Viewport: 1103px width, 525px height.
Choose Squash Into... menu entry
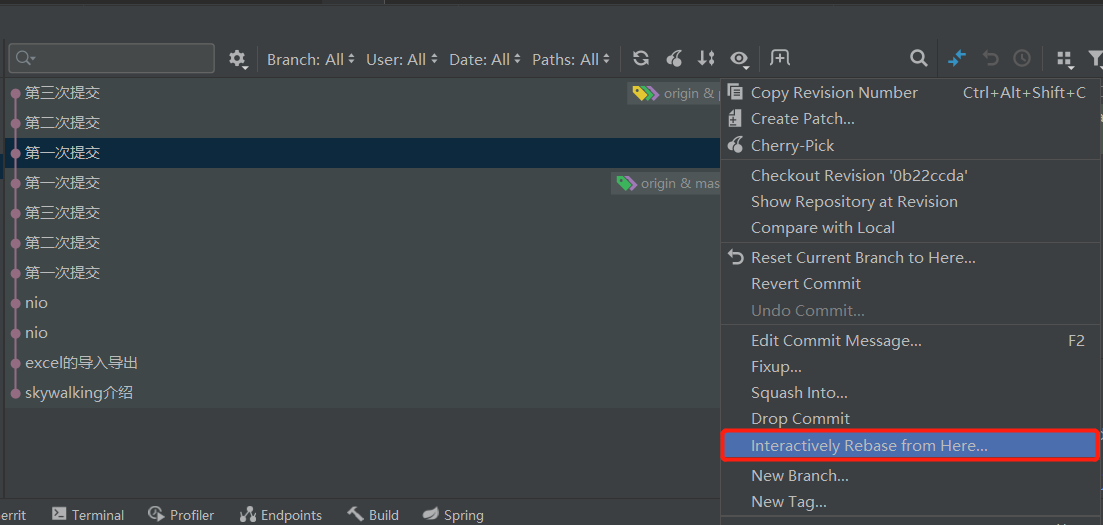910,393
